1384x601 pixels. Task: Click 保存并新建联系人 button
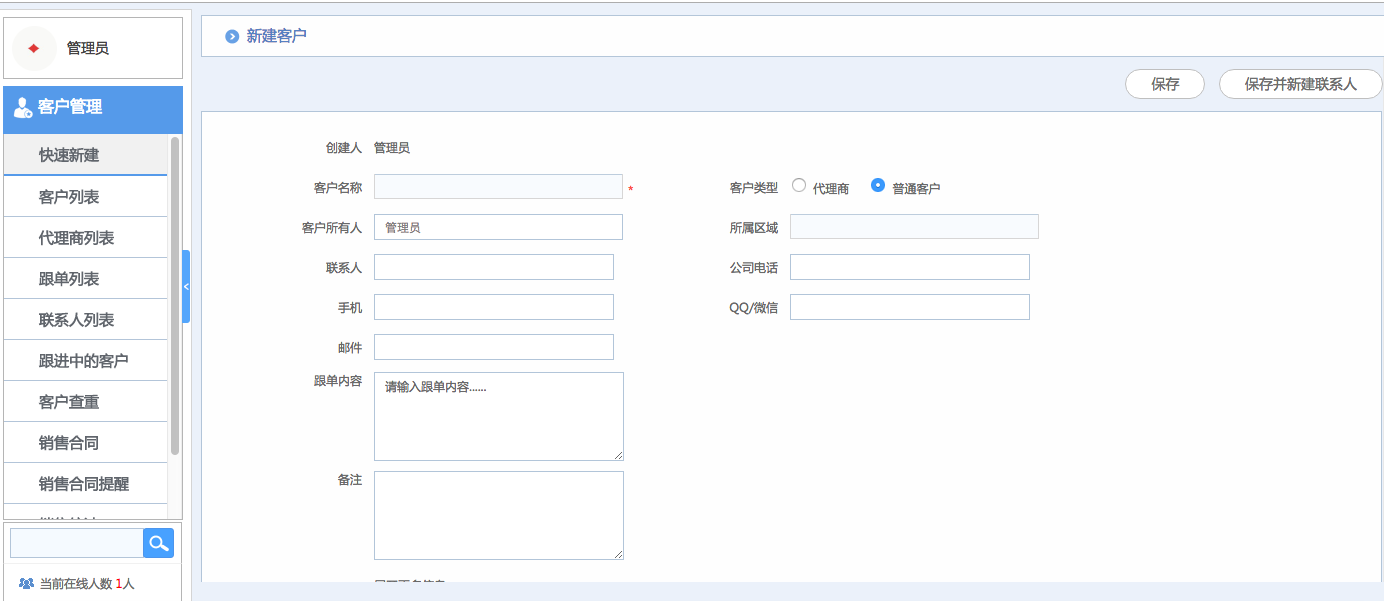1300,85
